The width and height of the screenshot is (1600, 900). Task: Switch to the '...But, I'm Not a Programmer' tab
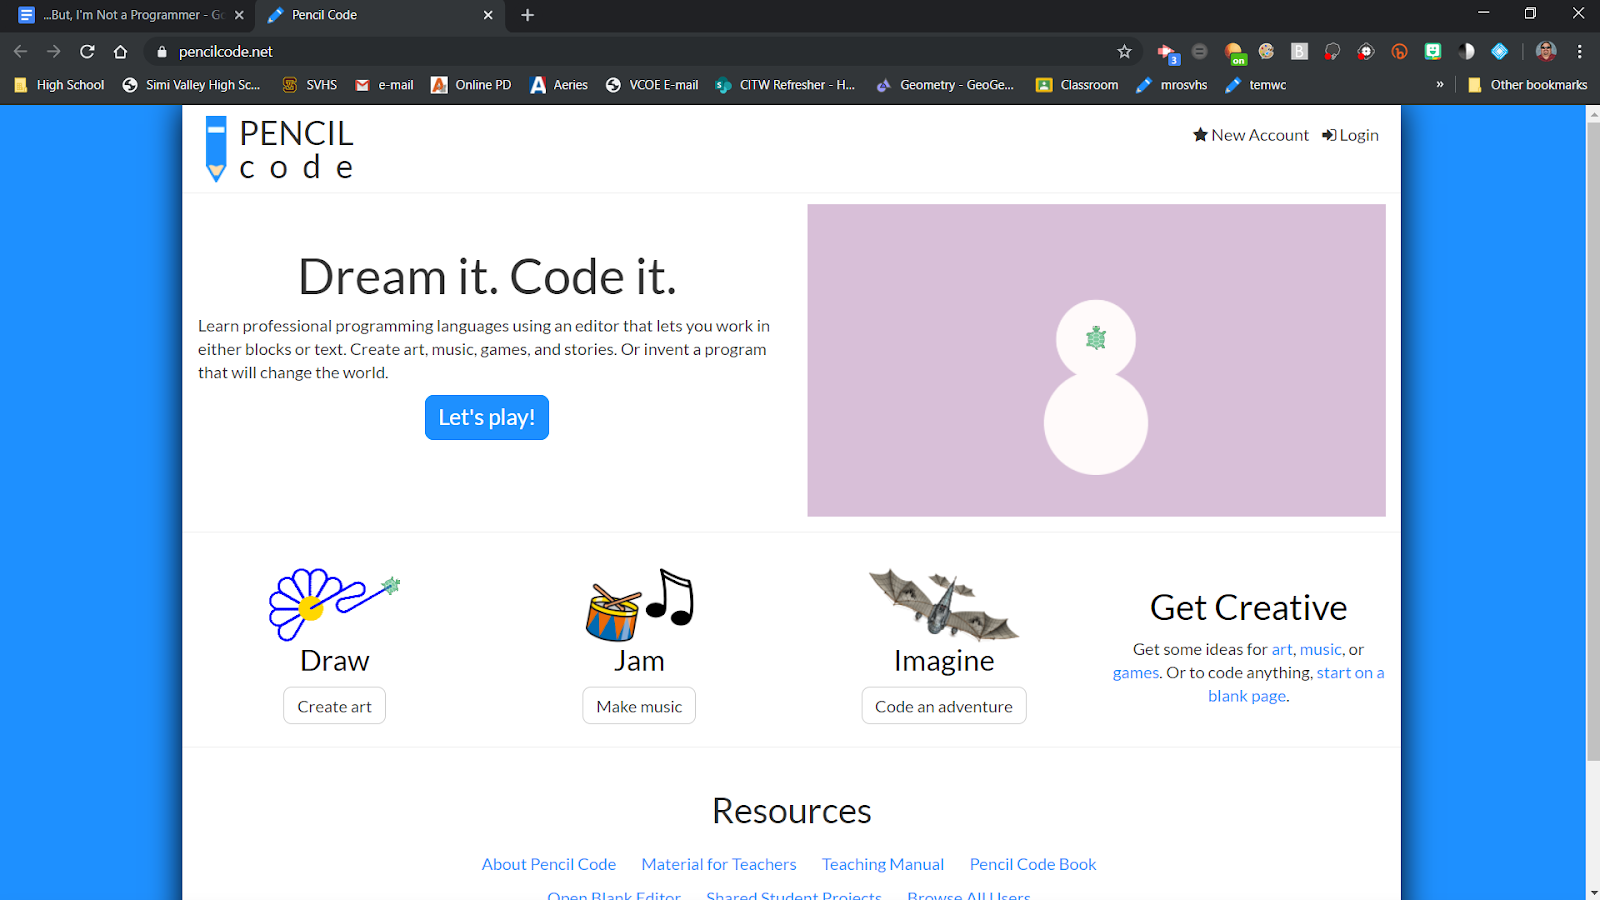point(130,15)
